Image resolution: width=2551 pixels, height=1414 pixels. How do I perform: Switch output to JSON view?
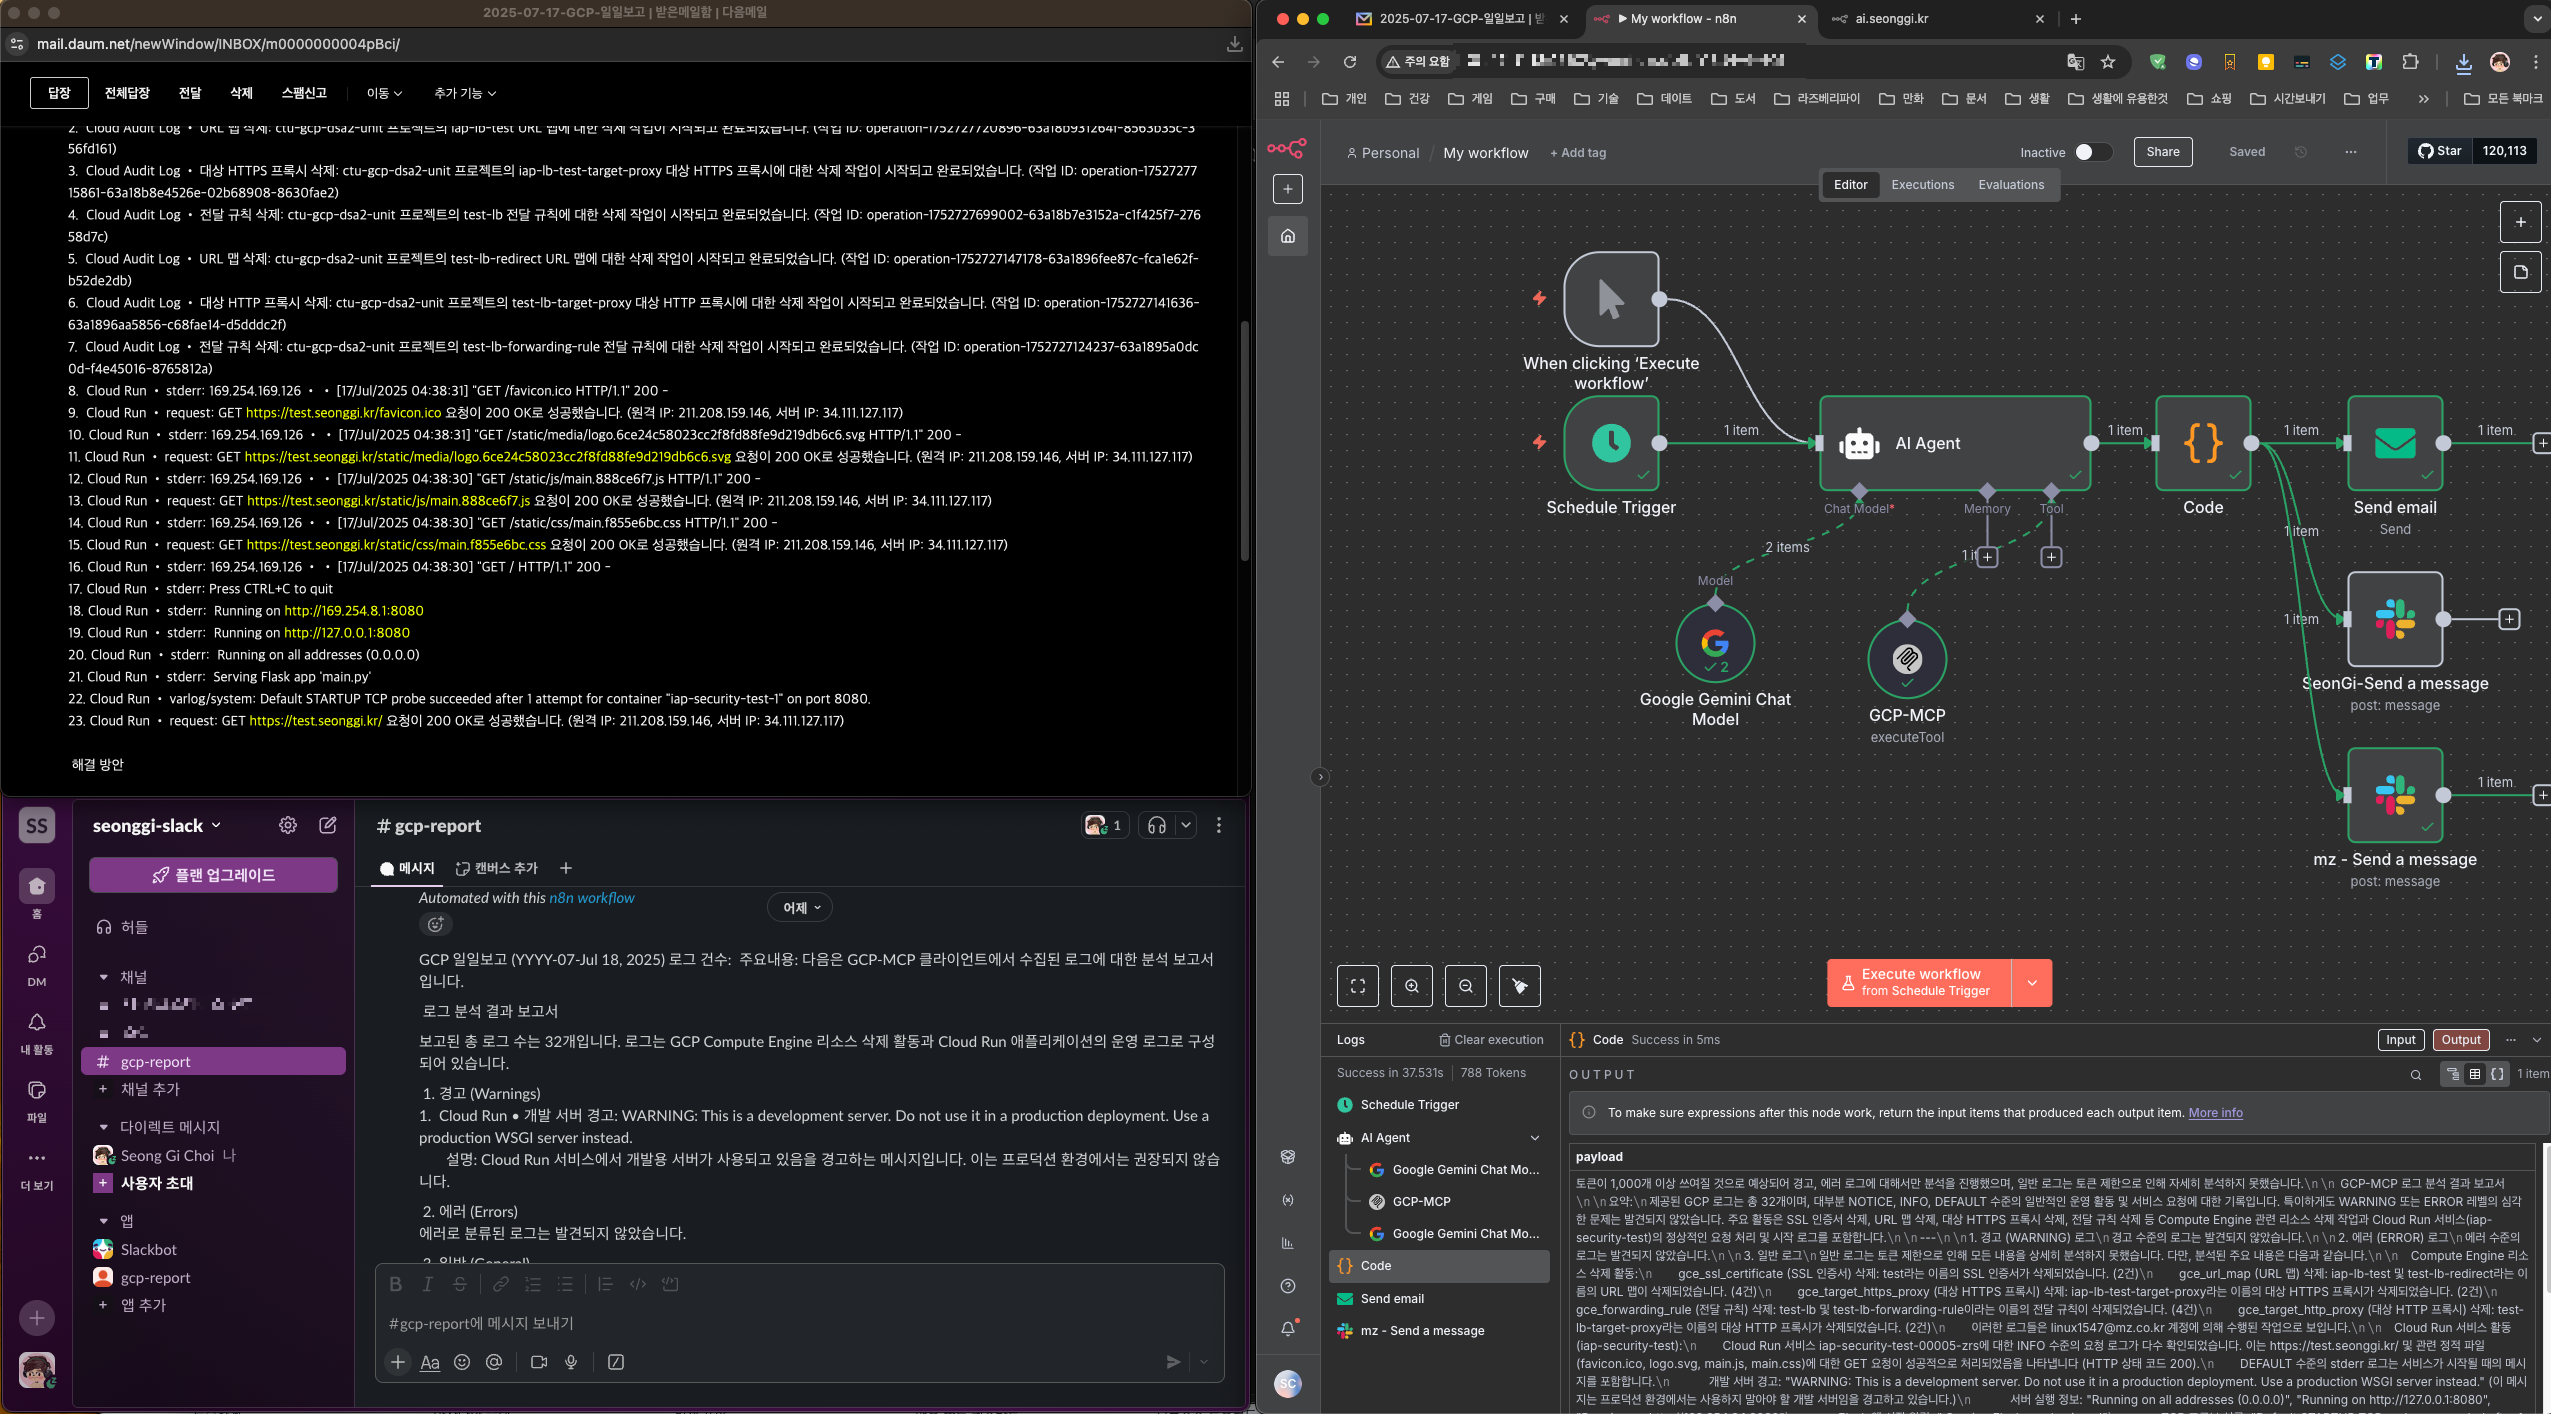click(x=2497, y=1074)
